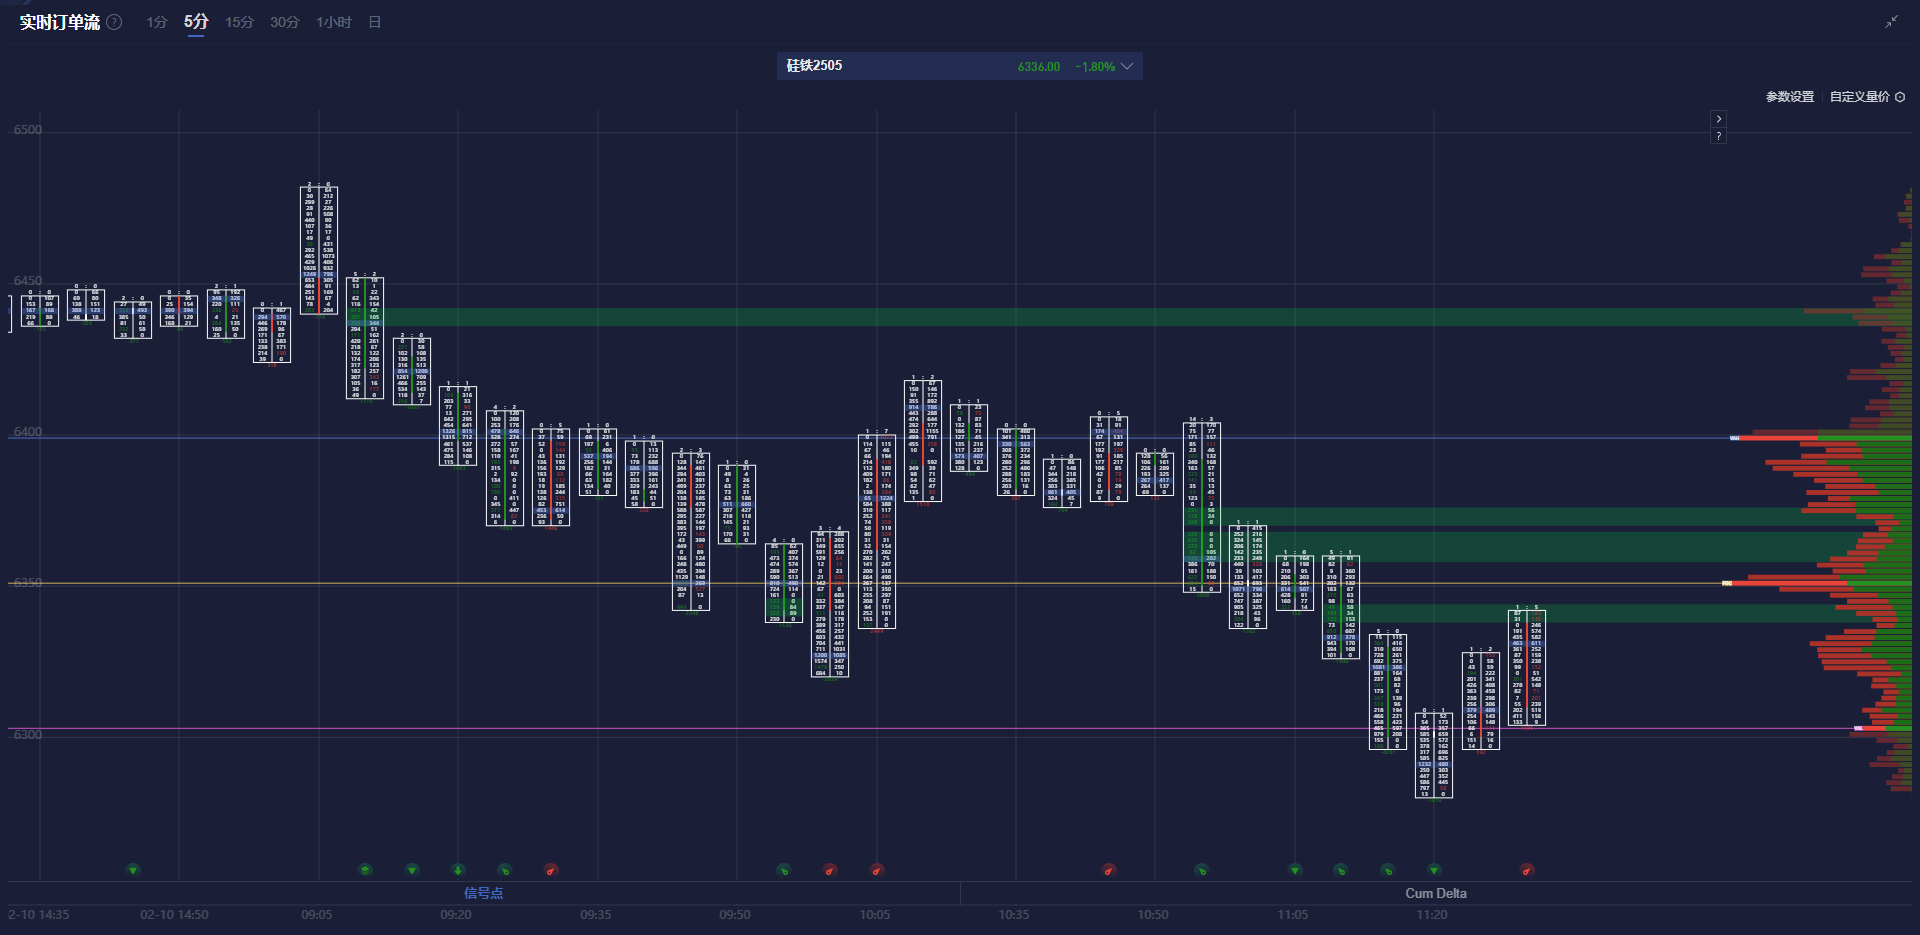
Task: Click the green signal marker at 11:20
Action: tap(1434, 870)
